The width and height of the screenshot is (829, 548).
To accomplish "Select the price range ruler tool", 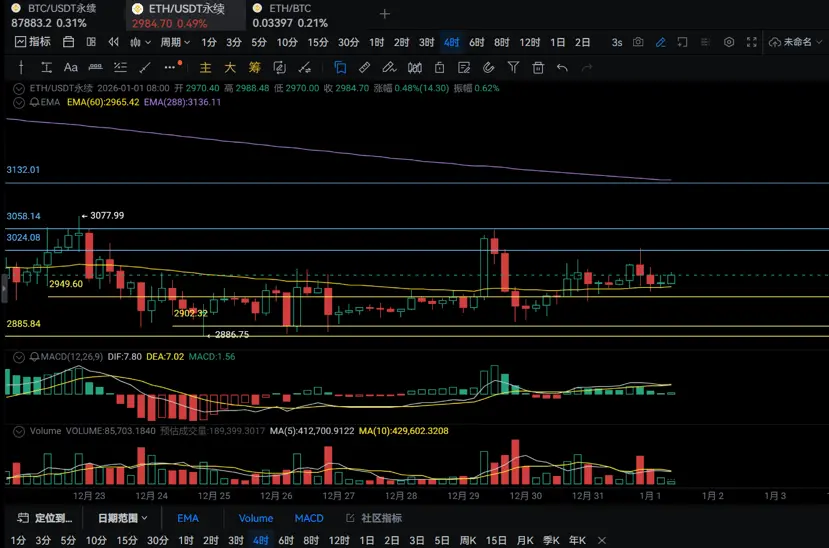I will [x=95, y=67].
